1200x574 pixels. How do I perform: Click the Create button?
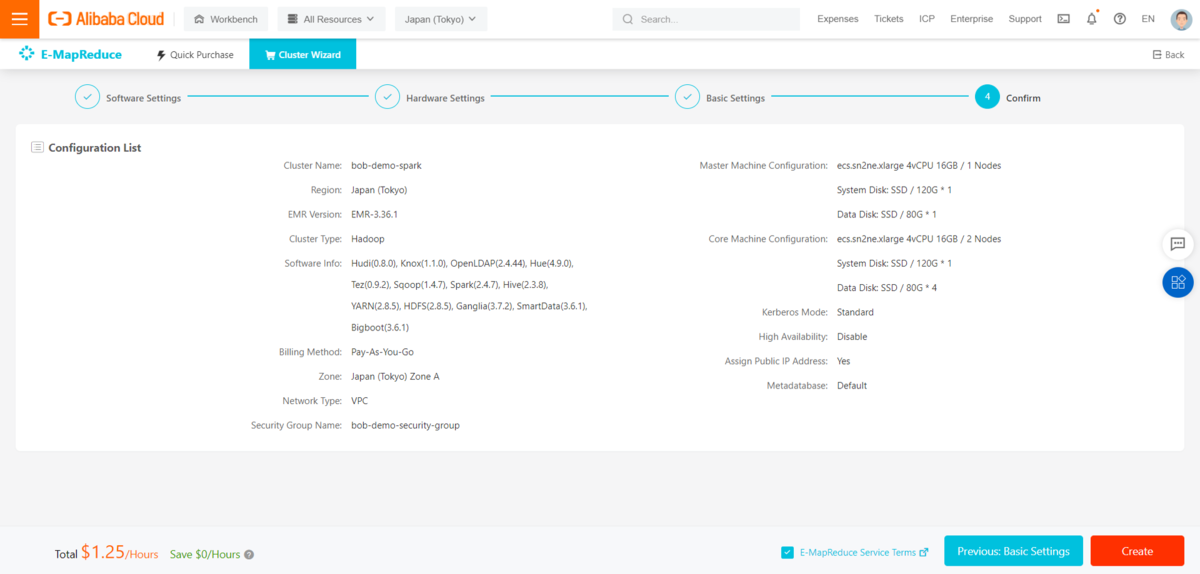pyautogui.click(x=1137, y=551)
